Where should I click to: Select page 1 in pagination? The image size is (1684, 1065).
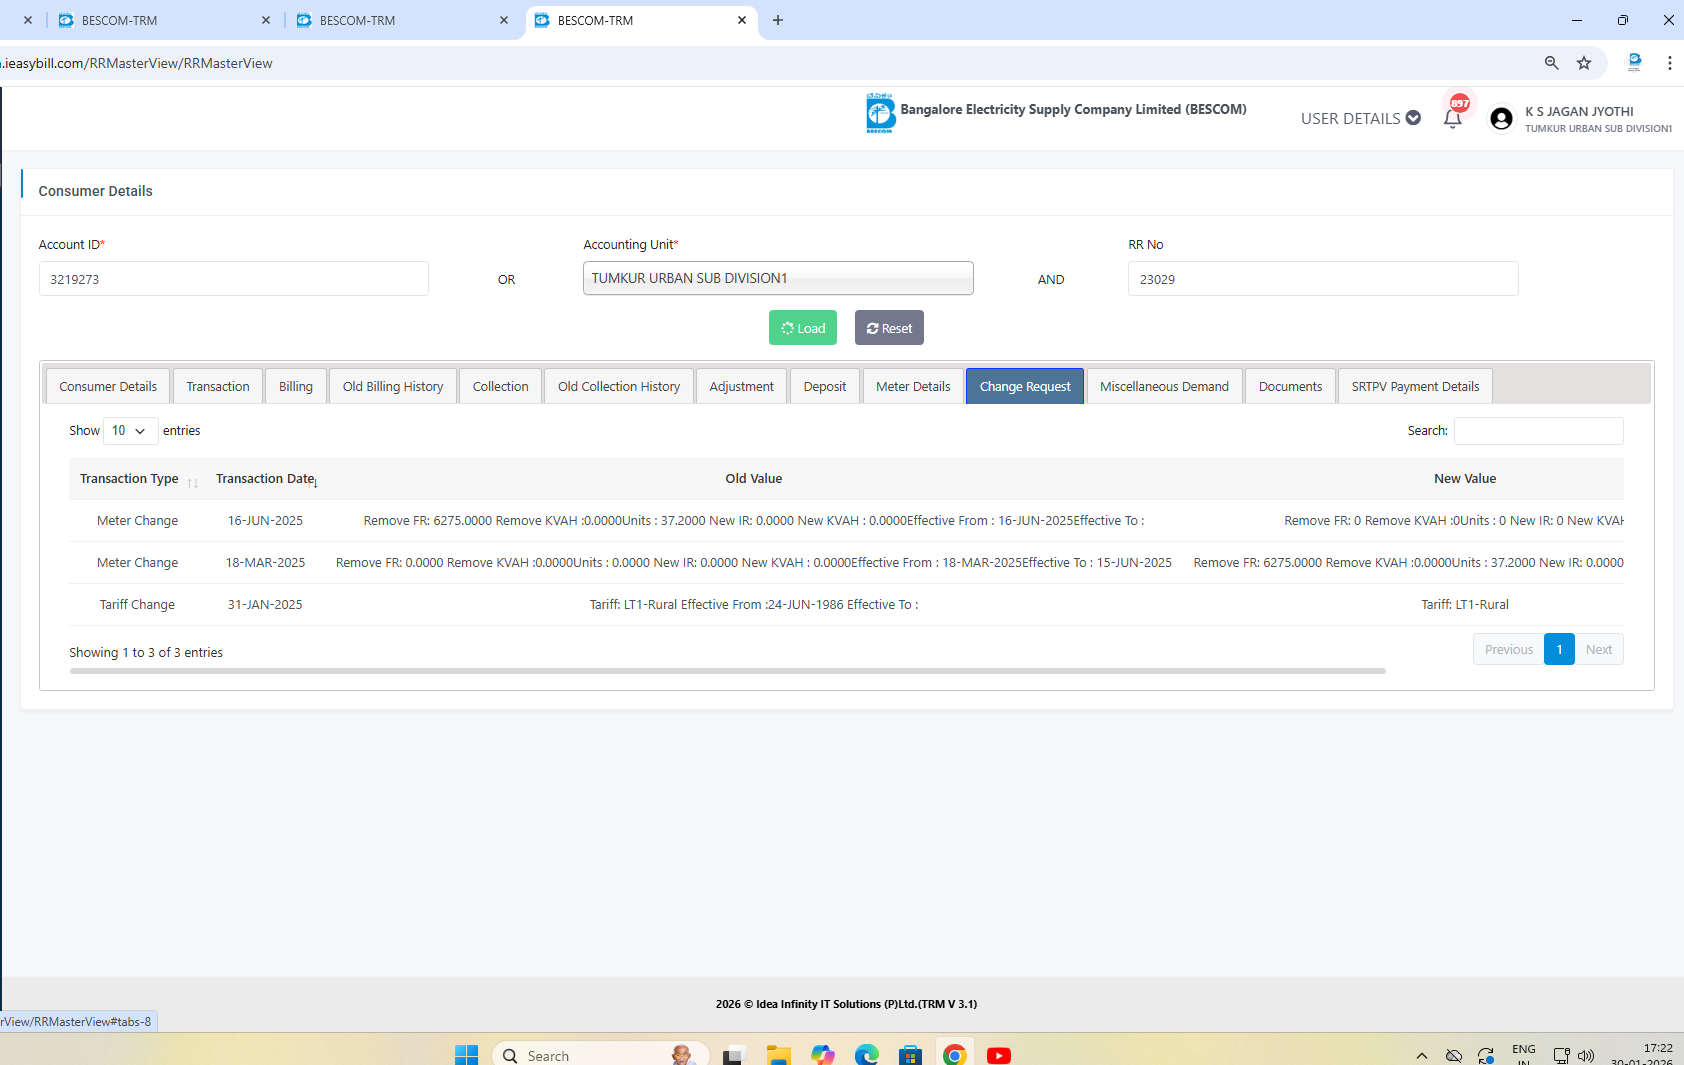coord(1559,649)
